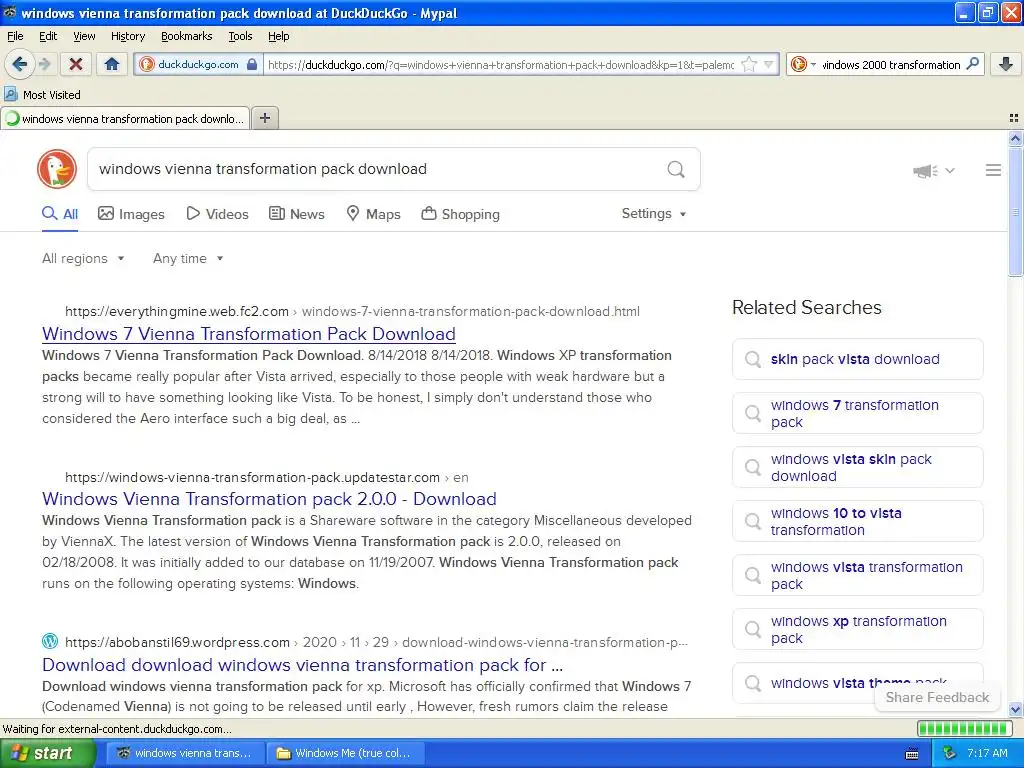Click the padlock site security icon
1024x768 pixels.
point(252,64)
